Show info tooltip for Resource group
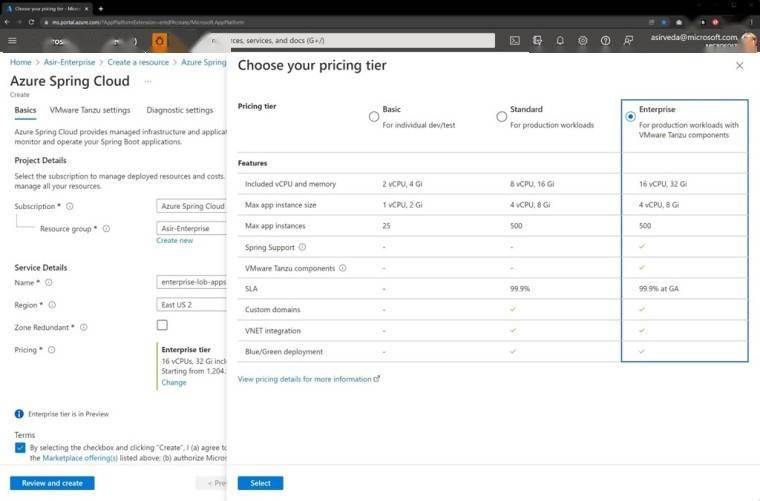 point(106,229)
